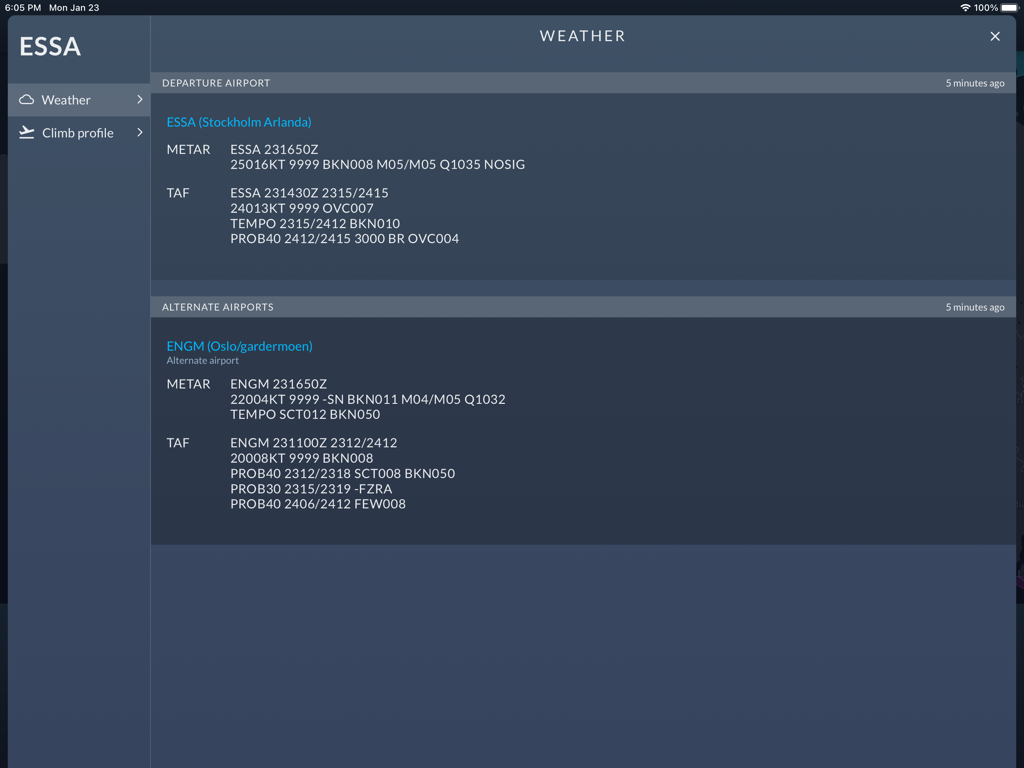The height and width of the screenshot is (768, 1024).
Task: Refresh via the 5 minutes ago timestamp for departure
Action: [x=975, y=83]
